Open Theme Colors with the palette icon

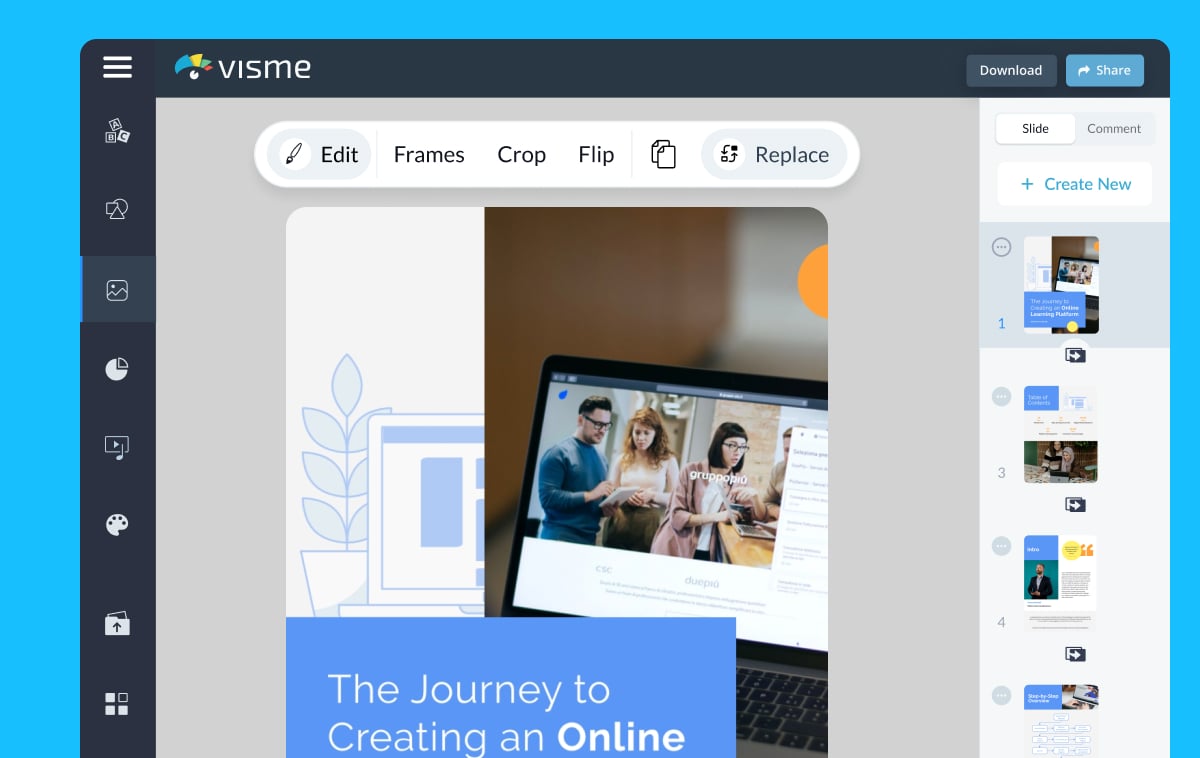click(x=117, y=525)
